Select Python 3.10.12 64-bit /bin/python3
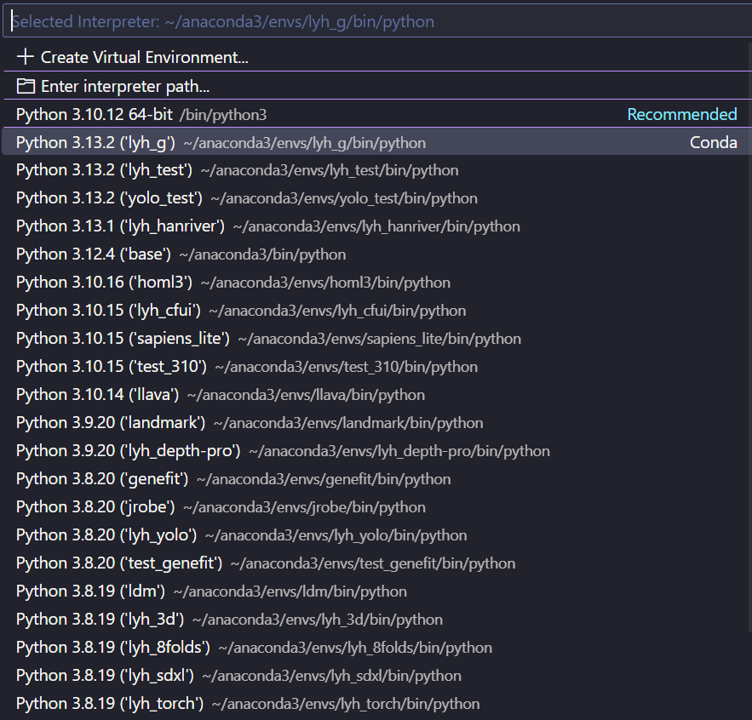Viewport: 752px width, 720px height. pos(377,114)
